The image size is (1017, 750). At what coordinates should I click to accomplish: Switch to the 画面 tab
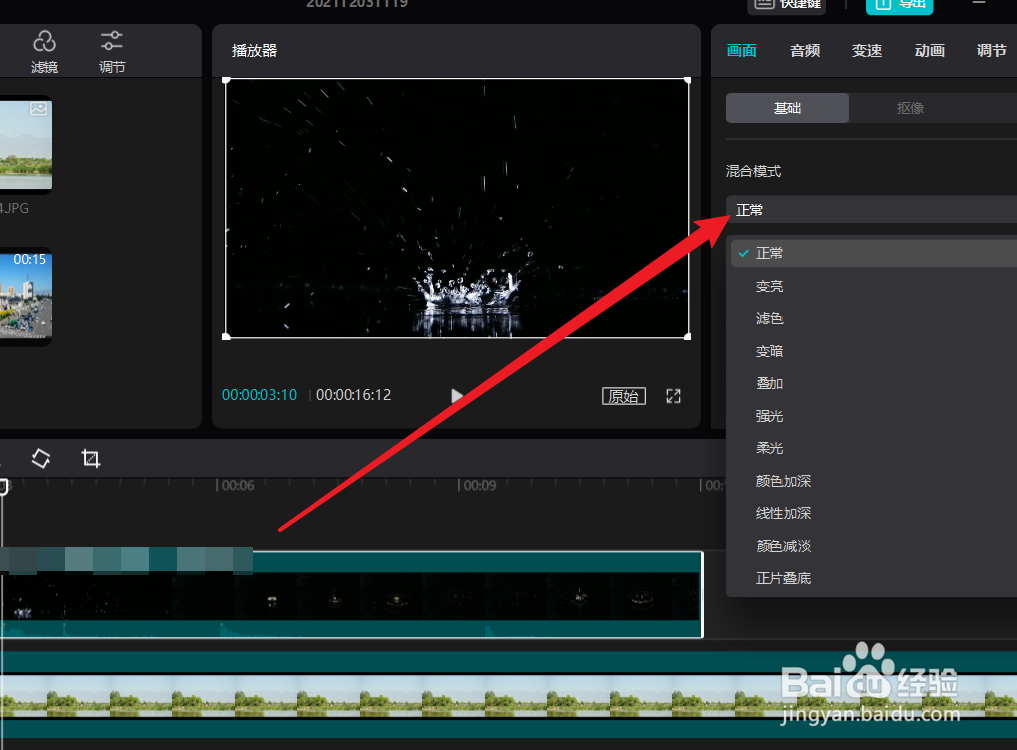[741, 51]
